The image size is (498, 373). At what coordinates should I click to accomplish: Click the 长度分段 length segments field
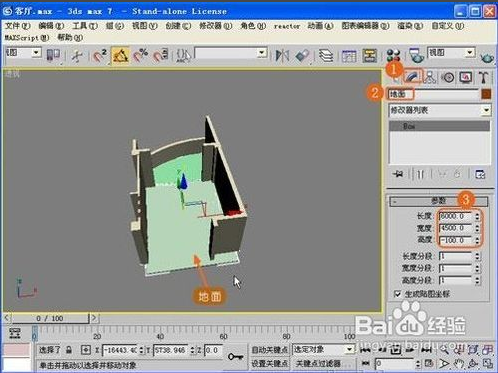pos(455,256)
